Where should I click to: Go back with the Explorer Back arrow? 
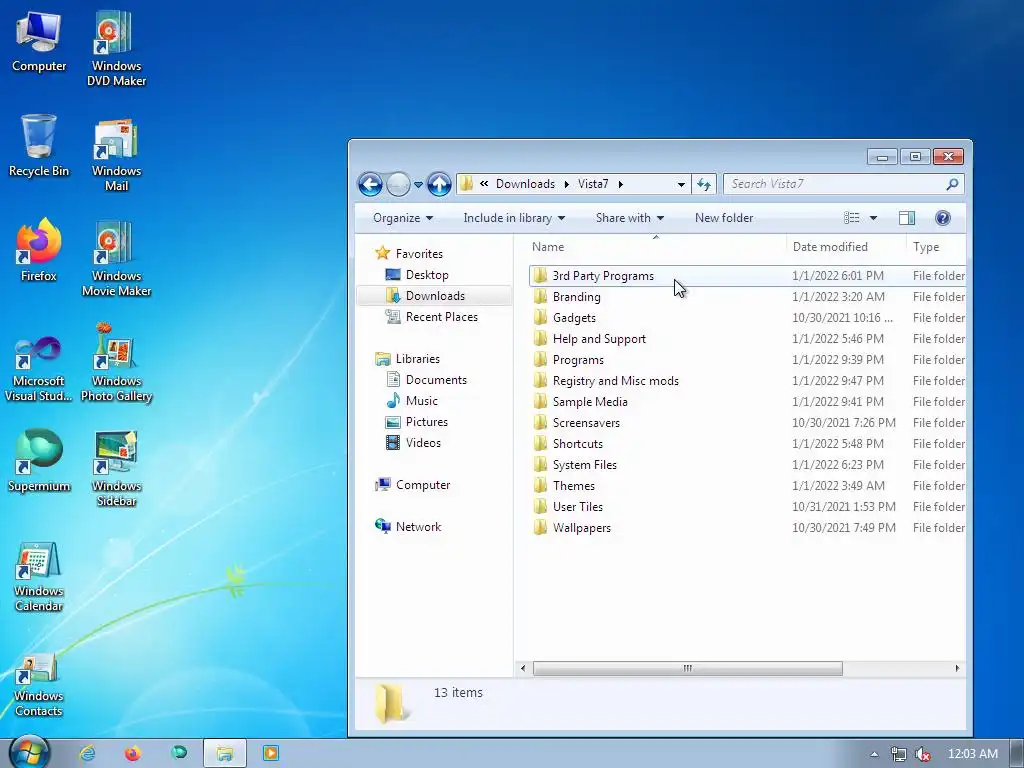click(x=370, y=184)
